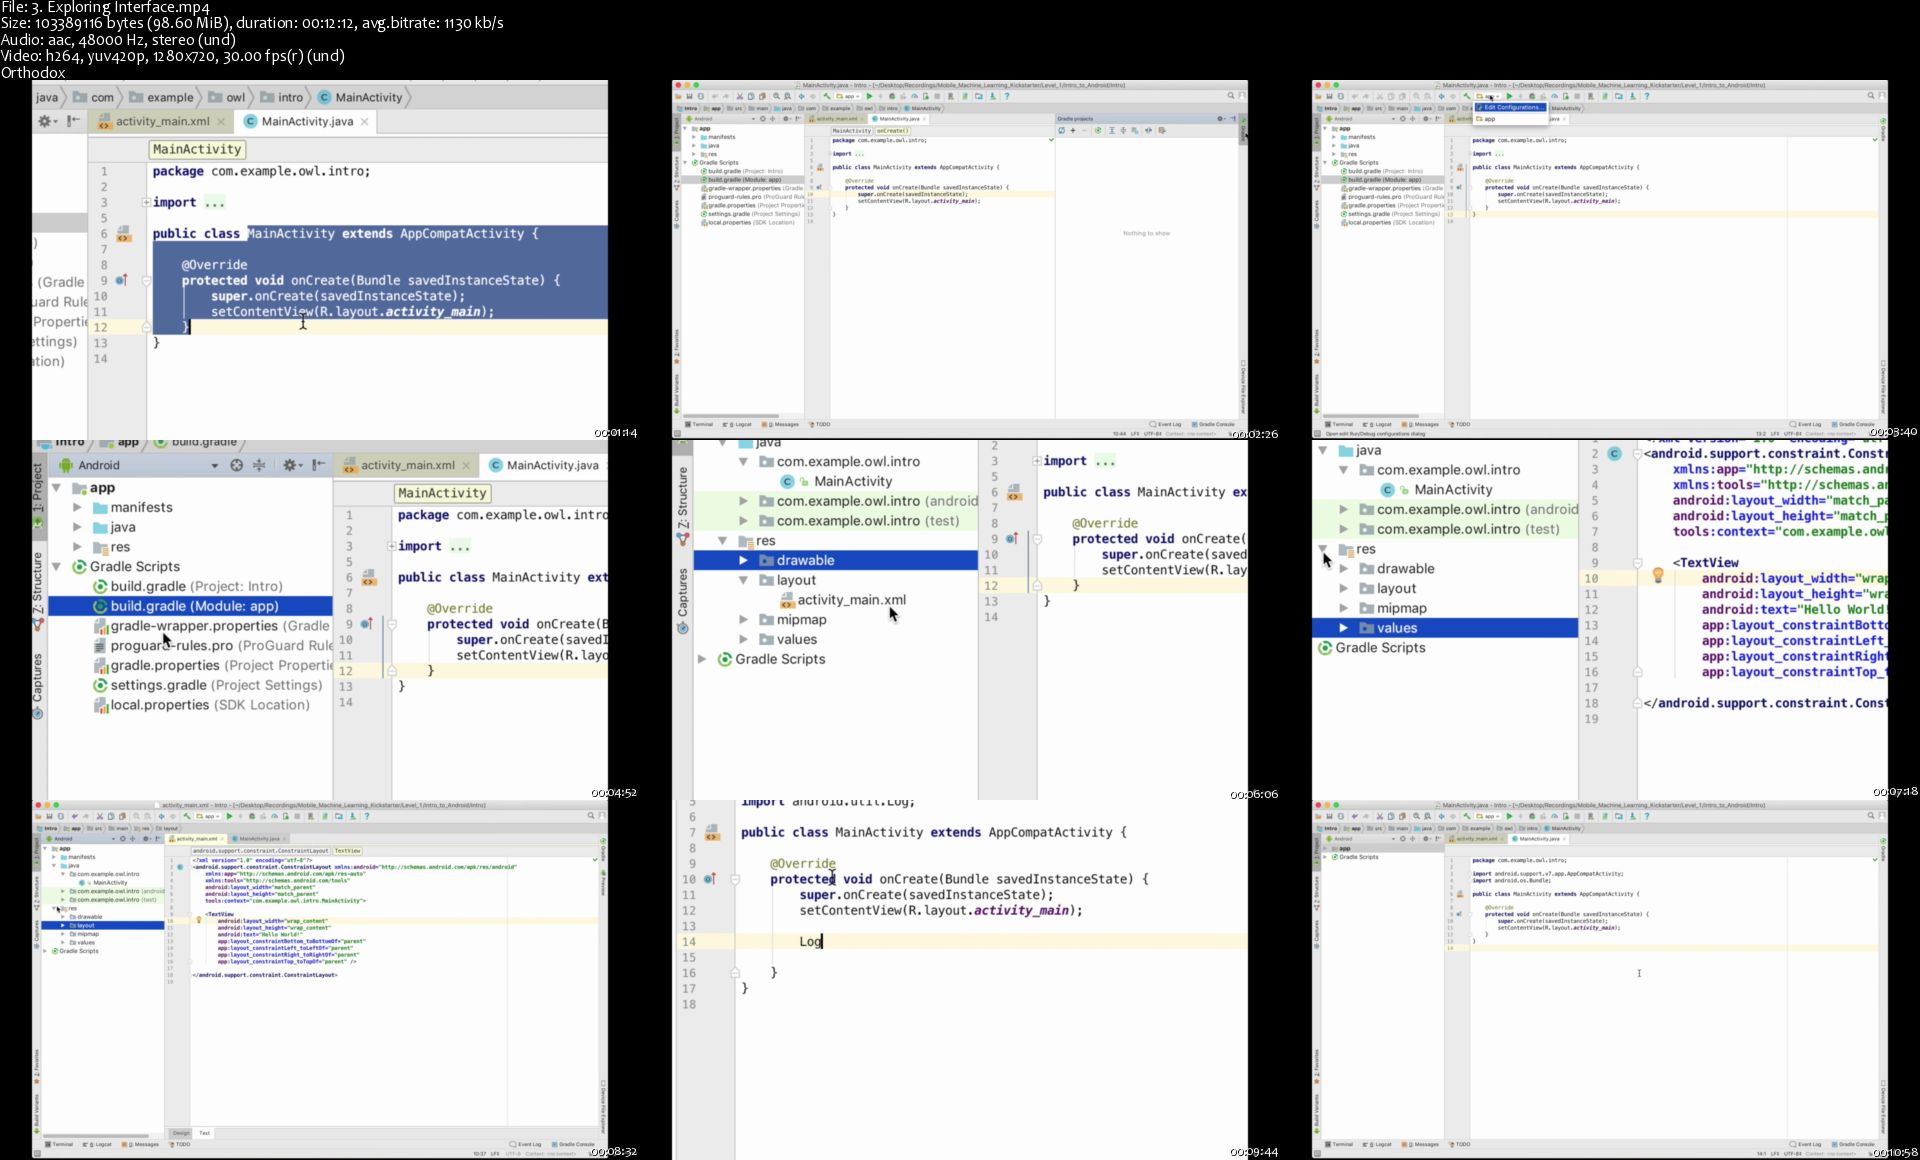Toggle Z: Structure side tab in 00:06:06 frame

point(683,505)
